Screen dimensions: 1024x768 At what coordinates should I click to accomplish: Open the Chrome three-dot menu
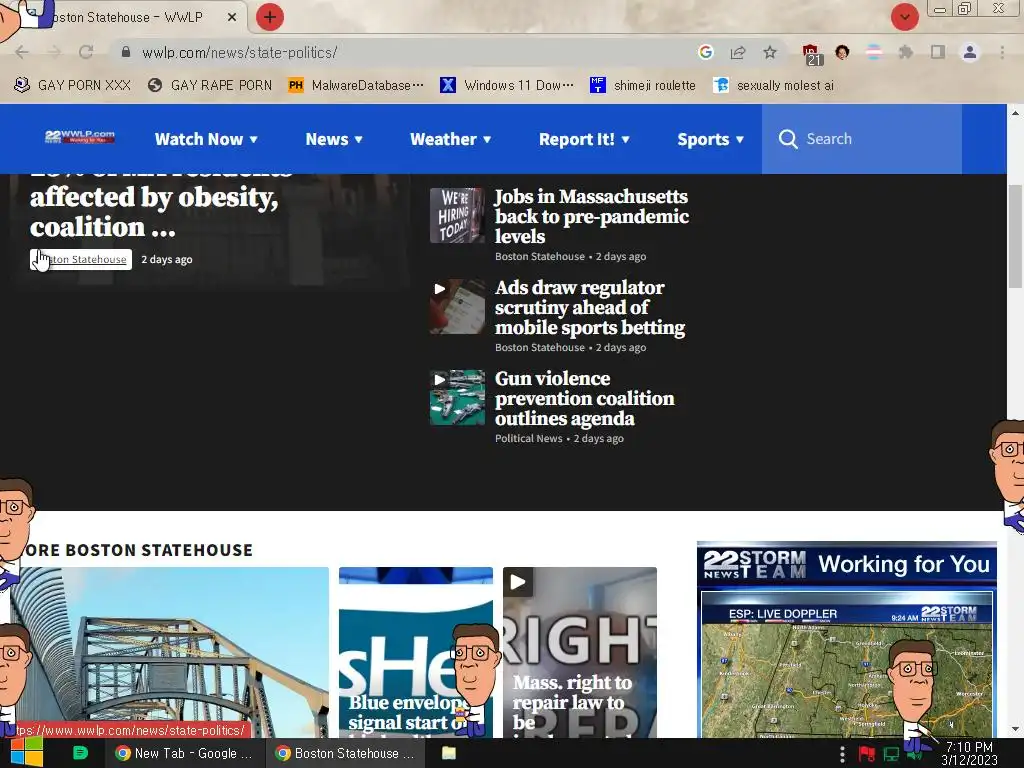tap(1002, 52)
